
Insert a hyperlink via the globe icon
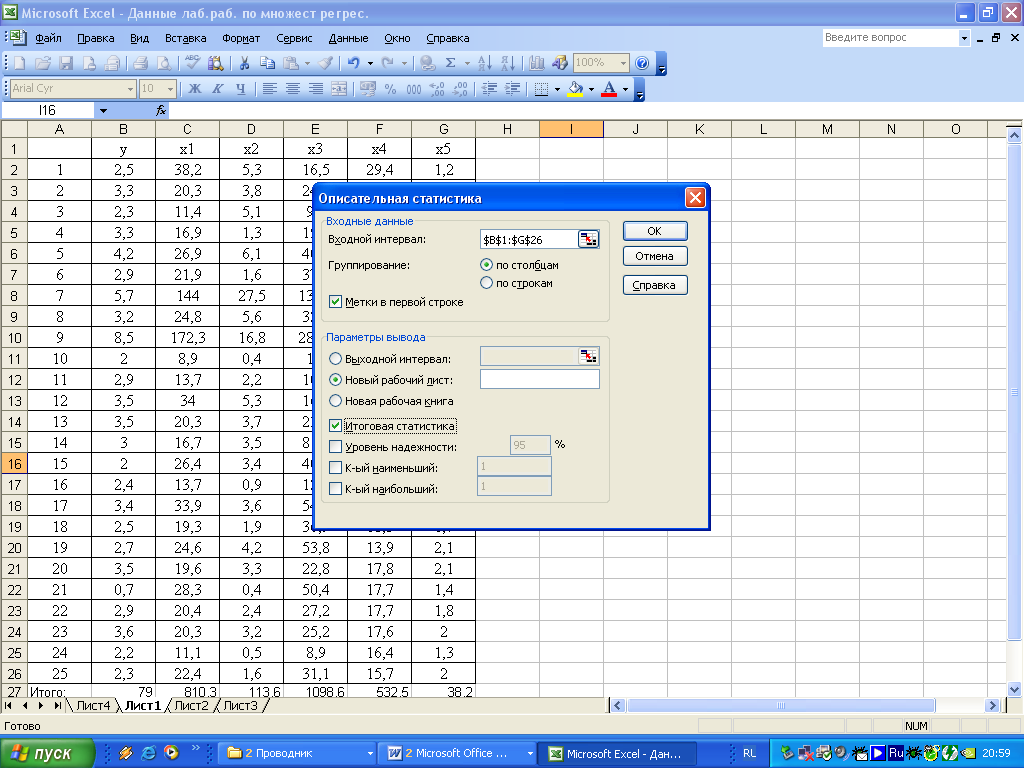(x=428, y=63)
